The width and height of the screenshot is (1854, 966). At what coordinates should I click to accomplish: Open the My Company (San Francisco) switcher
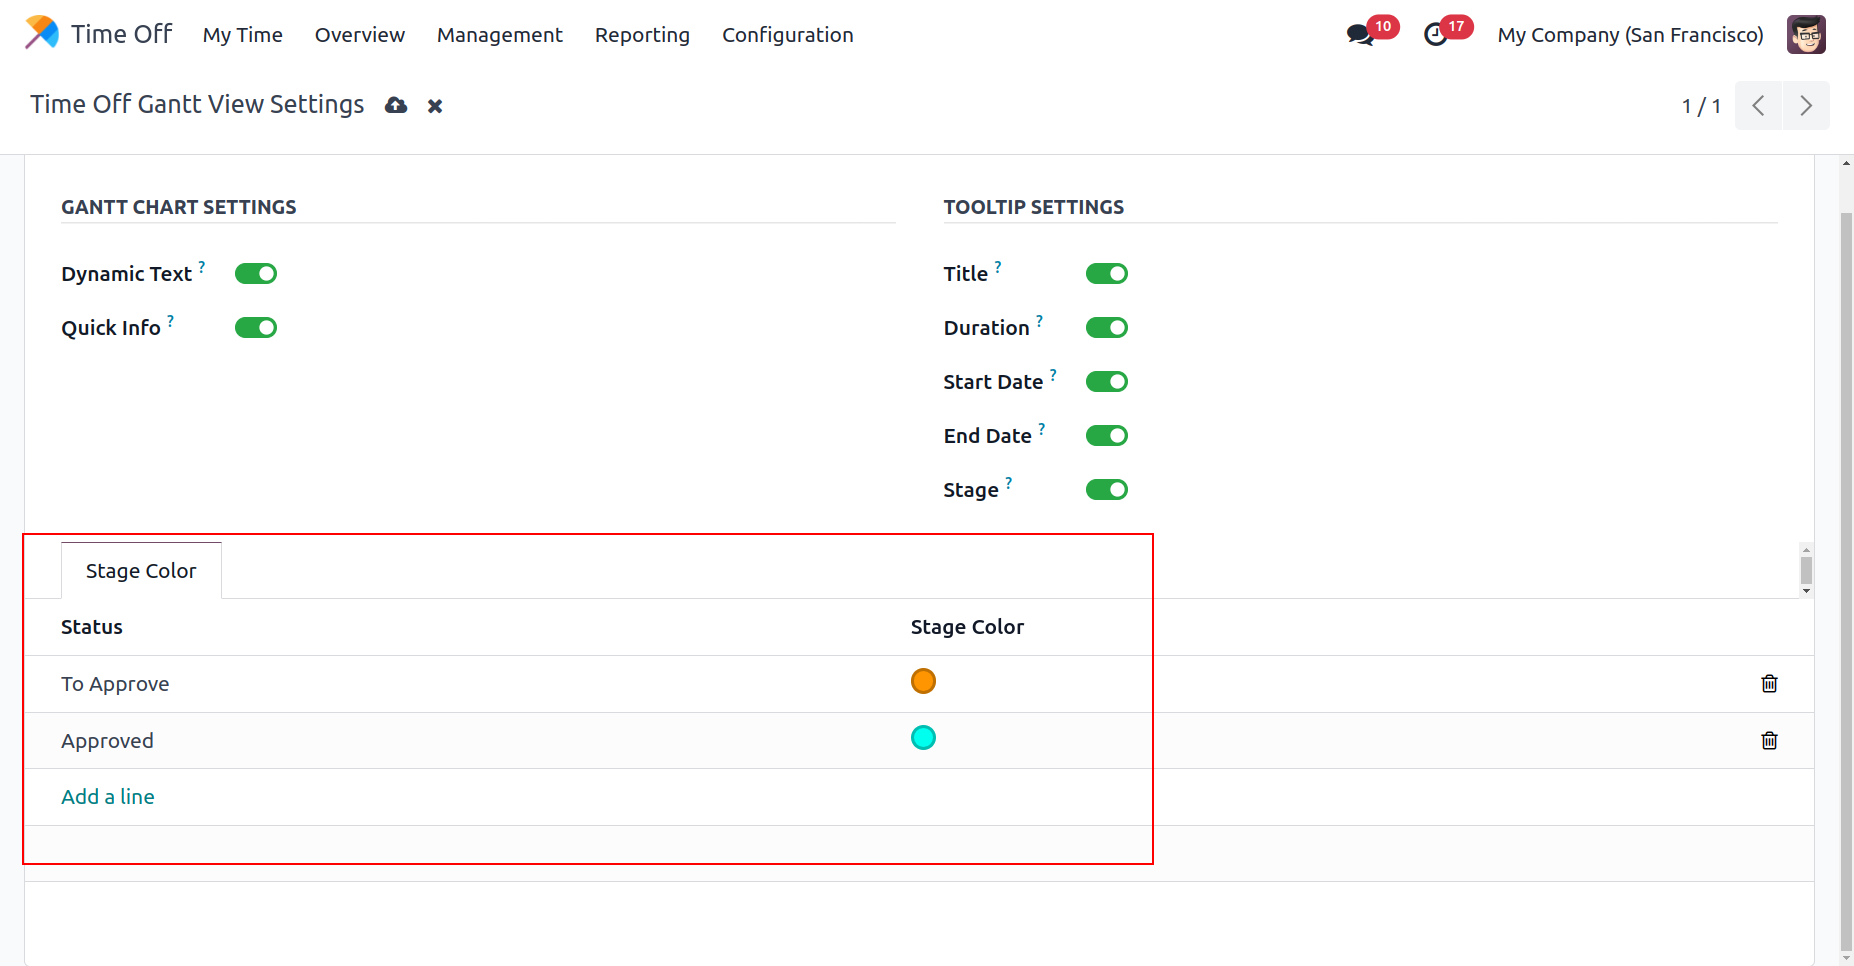(1630, 35)
